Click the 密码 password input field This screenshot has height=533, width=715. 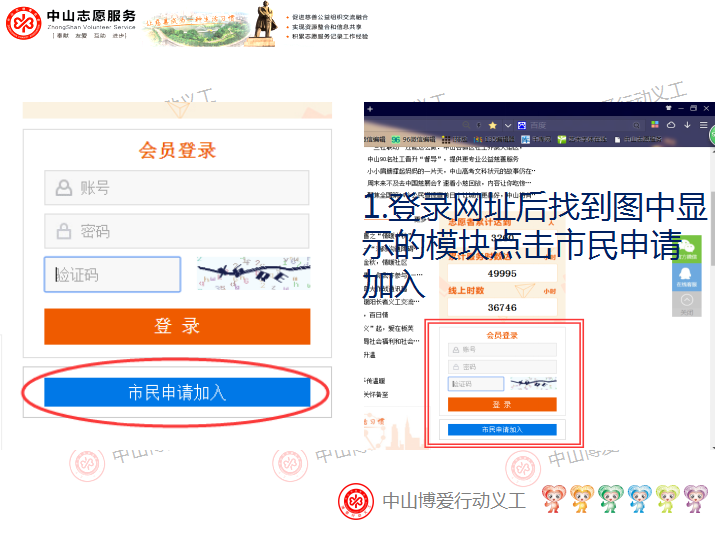coord(177,231)
